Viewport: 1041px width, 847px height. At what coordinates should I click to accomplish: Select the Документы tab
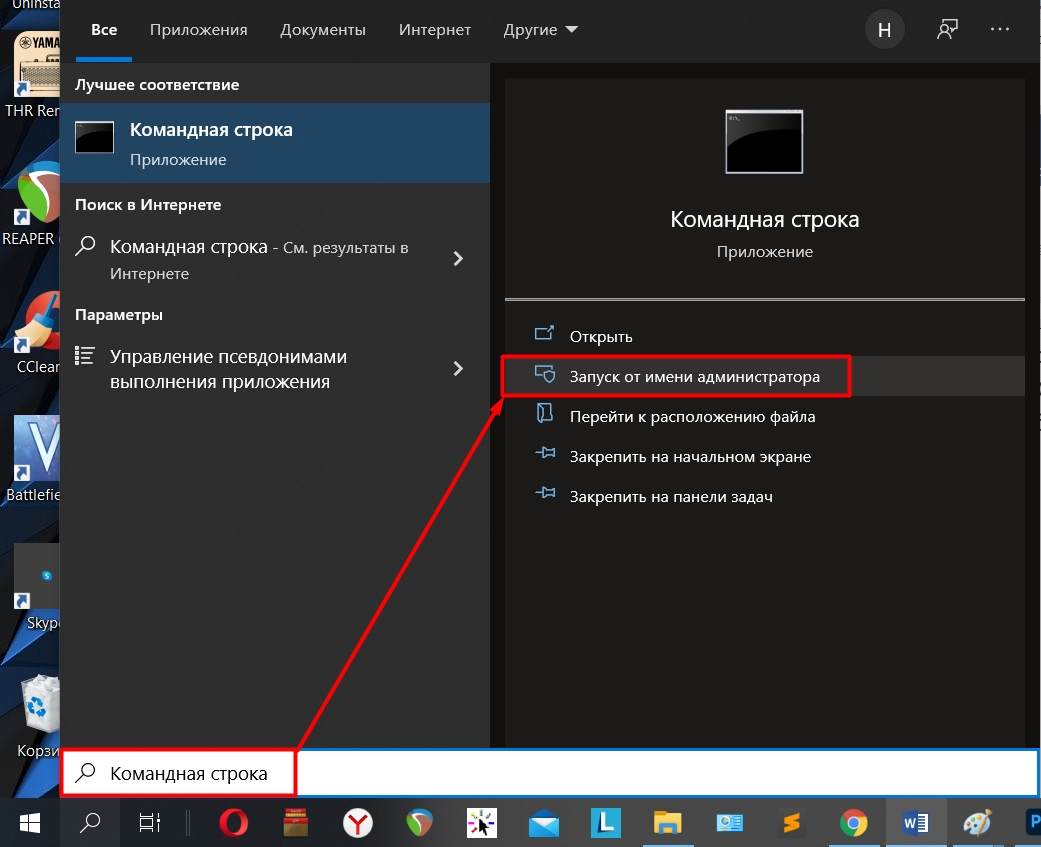click(323, 30)
